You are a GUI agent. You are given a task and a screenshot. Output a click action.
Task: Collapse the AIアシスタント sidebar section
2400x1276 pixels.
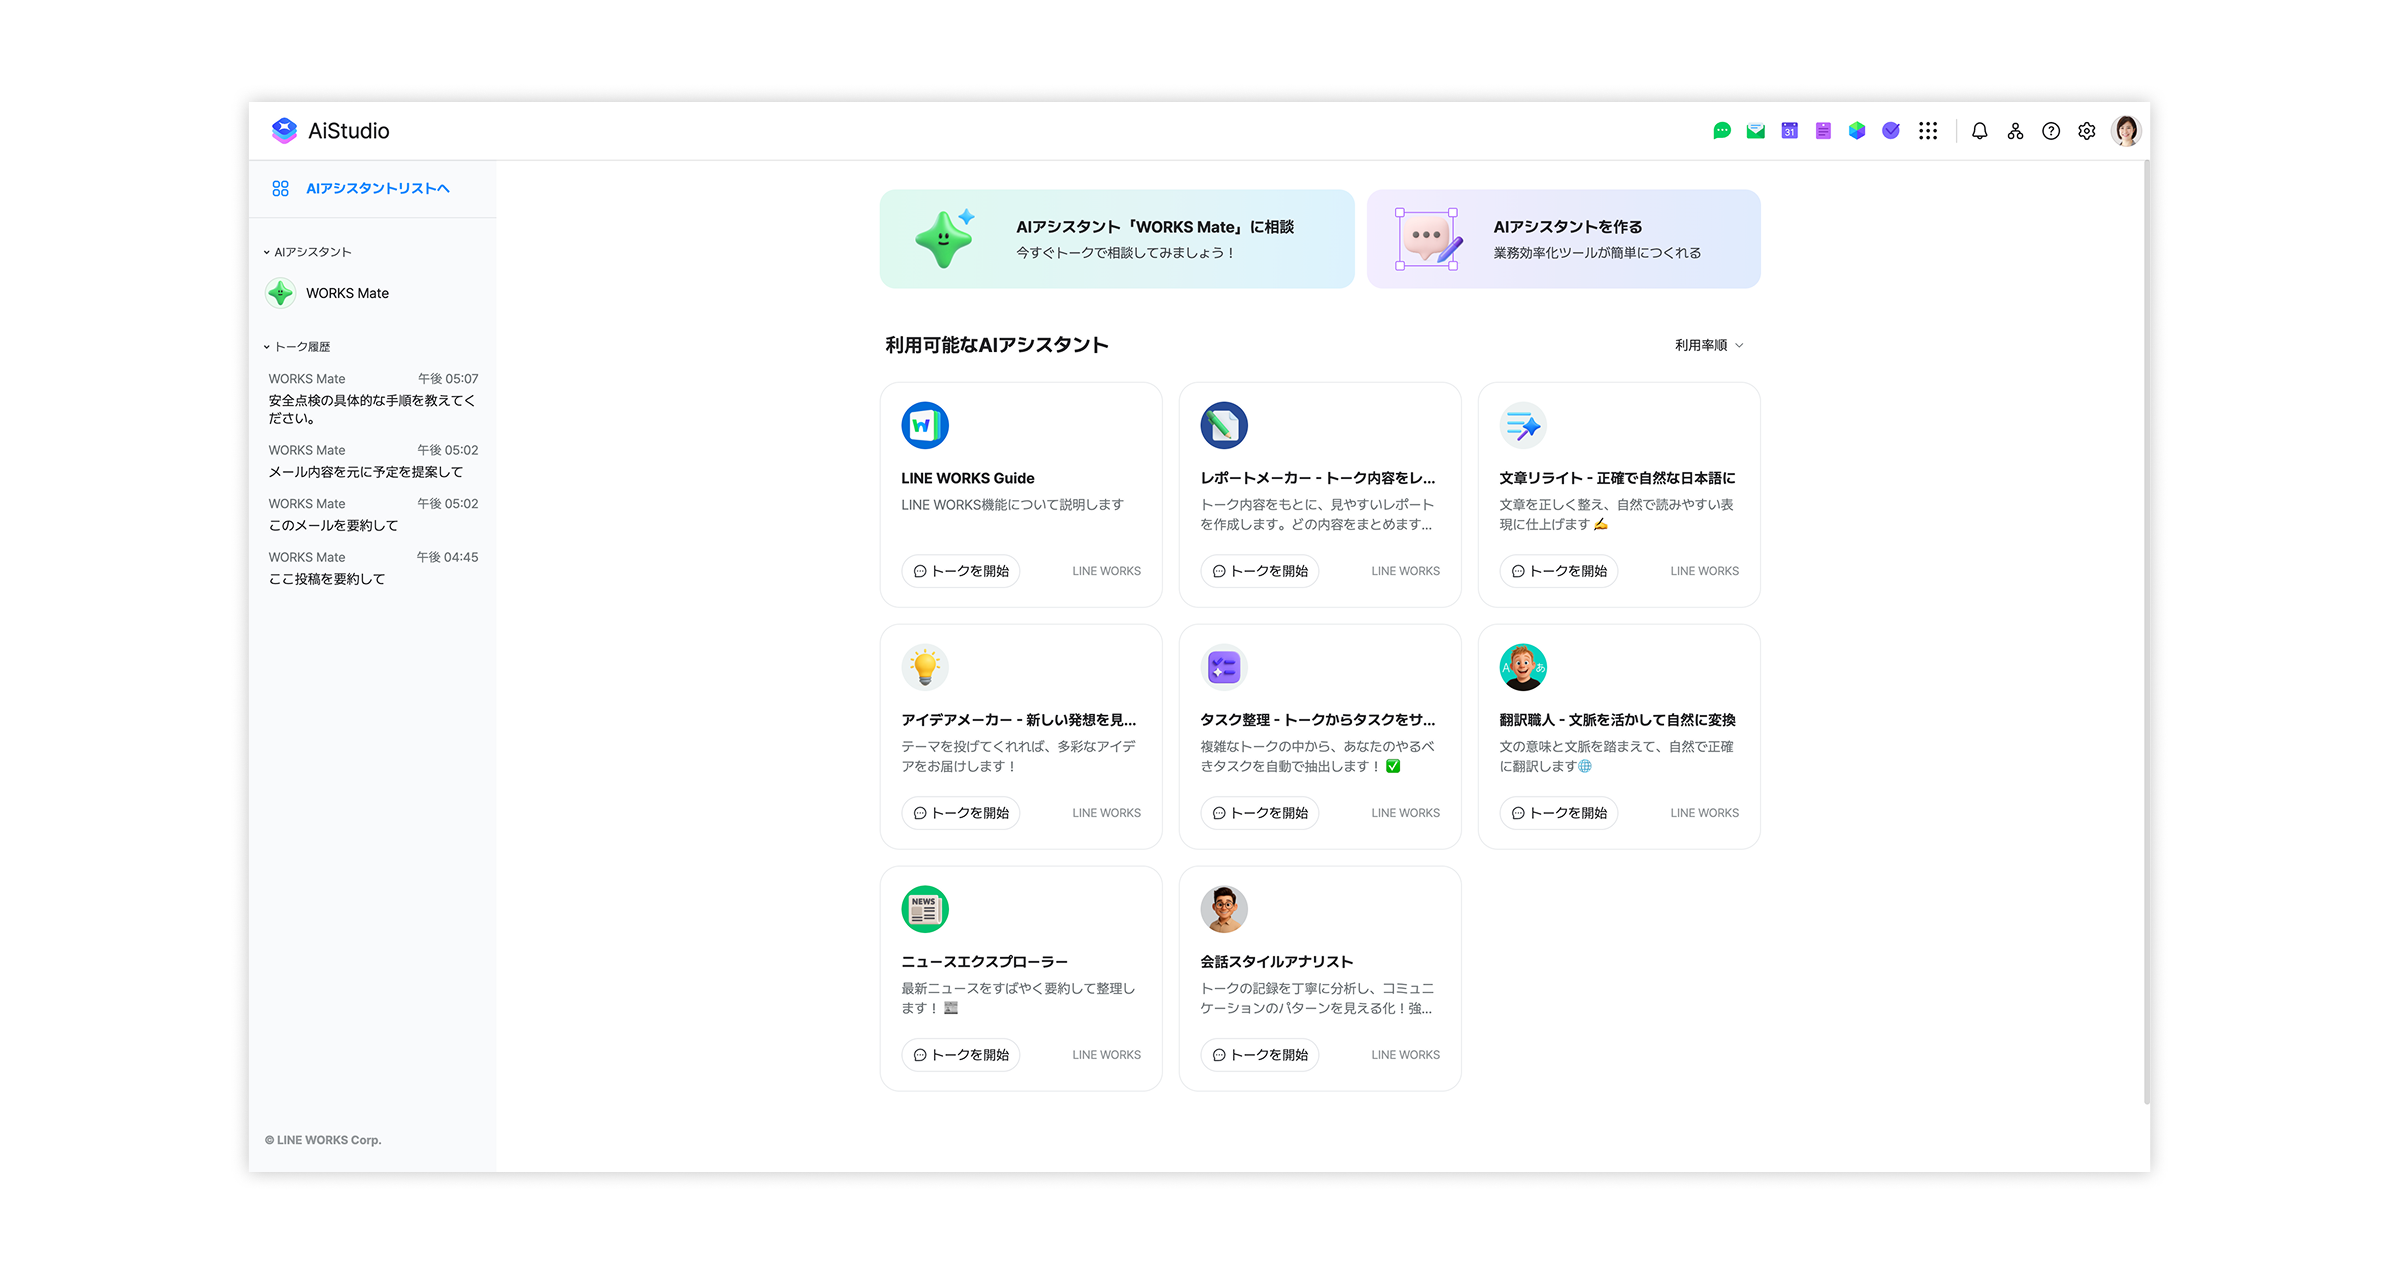(267, 252)
